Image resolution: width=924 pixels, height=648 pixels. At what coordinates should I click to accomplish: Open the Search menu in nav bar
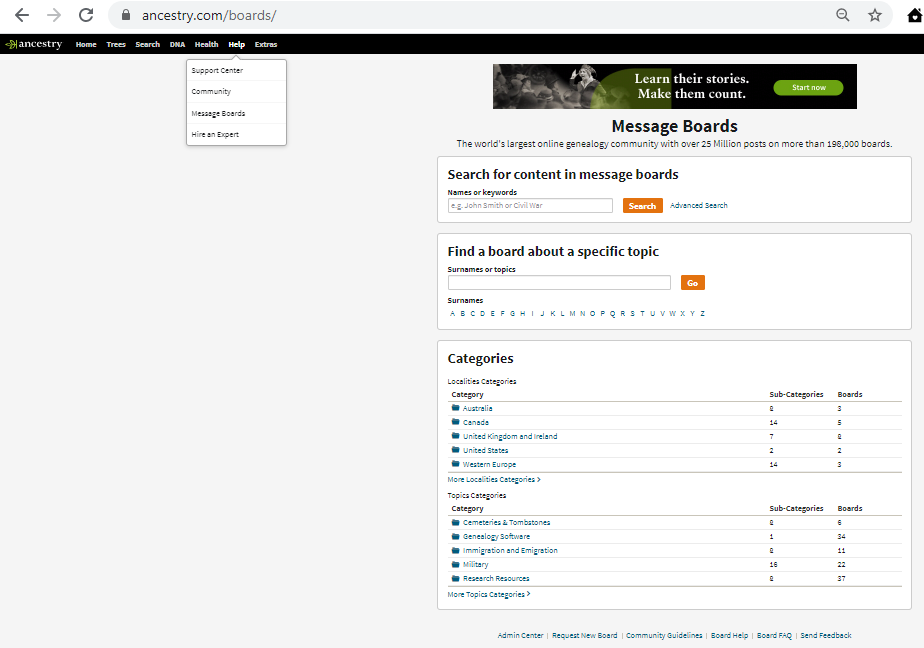(x=147, y=44)
